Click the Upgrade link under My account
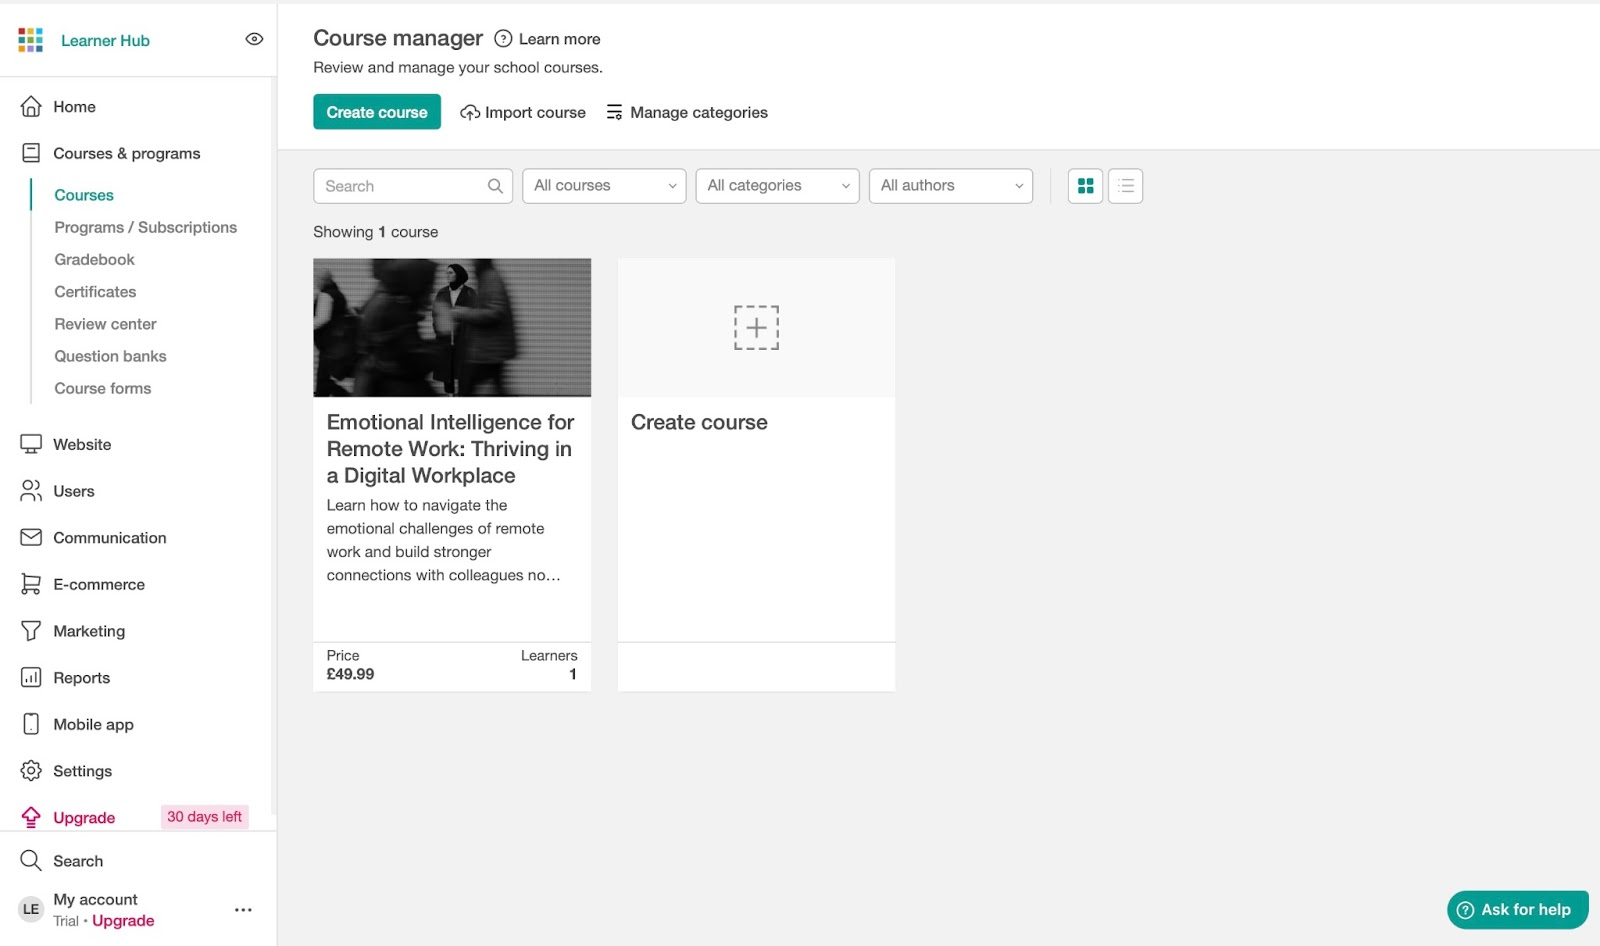This screenshot has width=1600, height=946. click(123, 921)
